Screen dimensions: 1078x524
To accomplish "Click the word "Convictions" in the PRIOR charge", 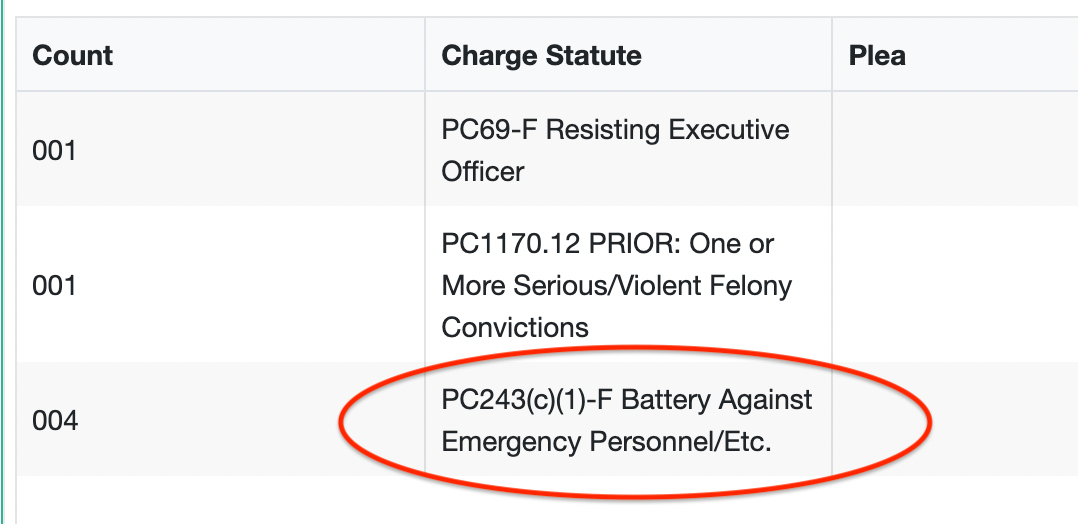I will [515, 327].
